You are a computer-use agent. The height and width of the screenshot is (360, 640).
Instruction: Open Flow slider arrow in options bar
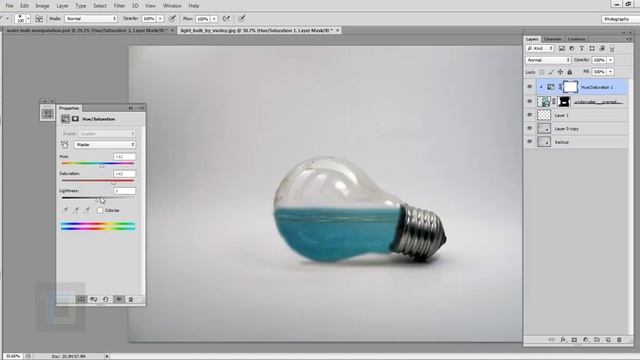[x=214, y=19]
